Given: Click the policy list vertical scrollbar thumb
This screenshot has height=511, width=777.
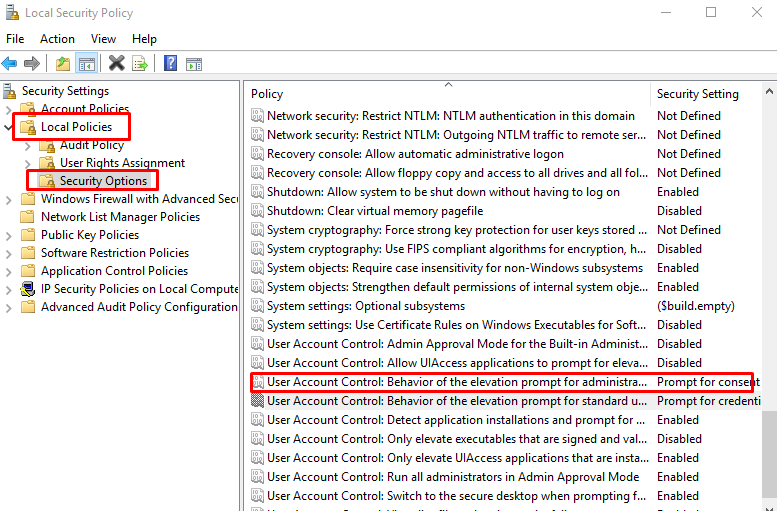Looking at the screenshot, I should tap(769, 452).
